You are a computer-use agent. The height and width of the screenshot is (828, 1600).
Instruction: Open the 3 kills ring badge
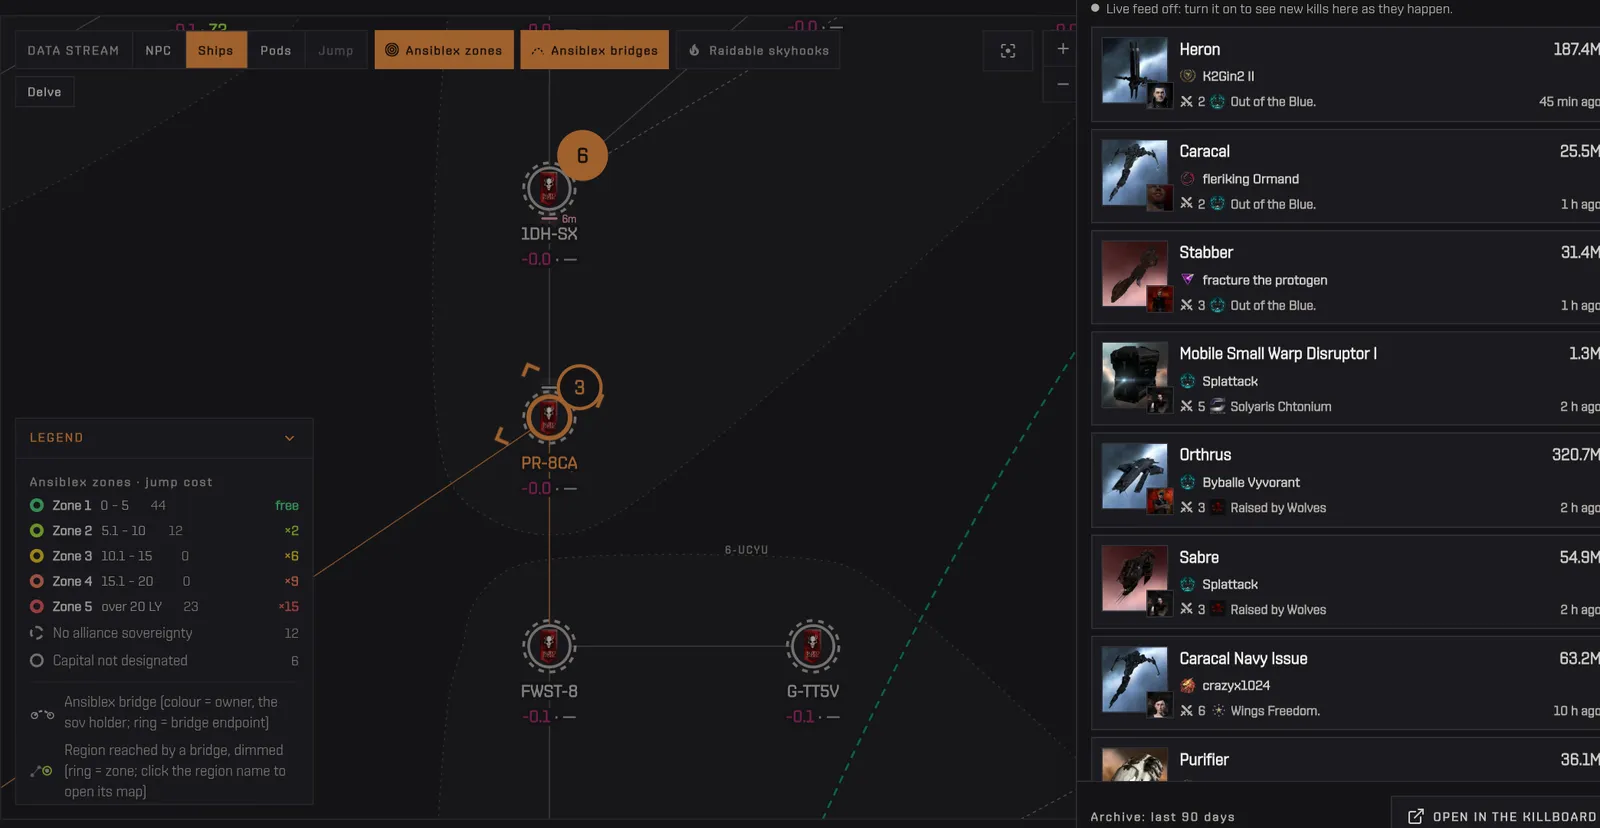pos(579,388)
